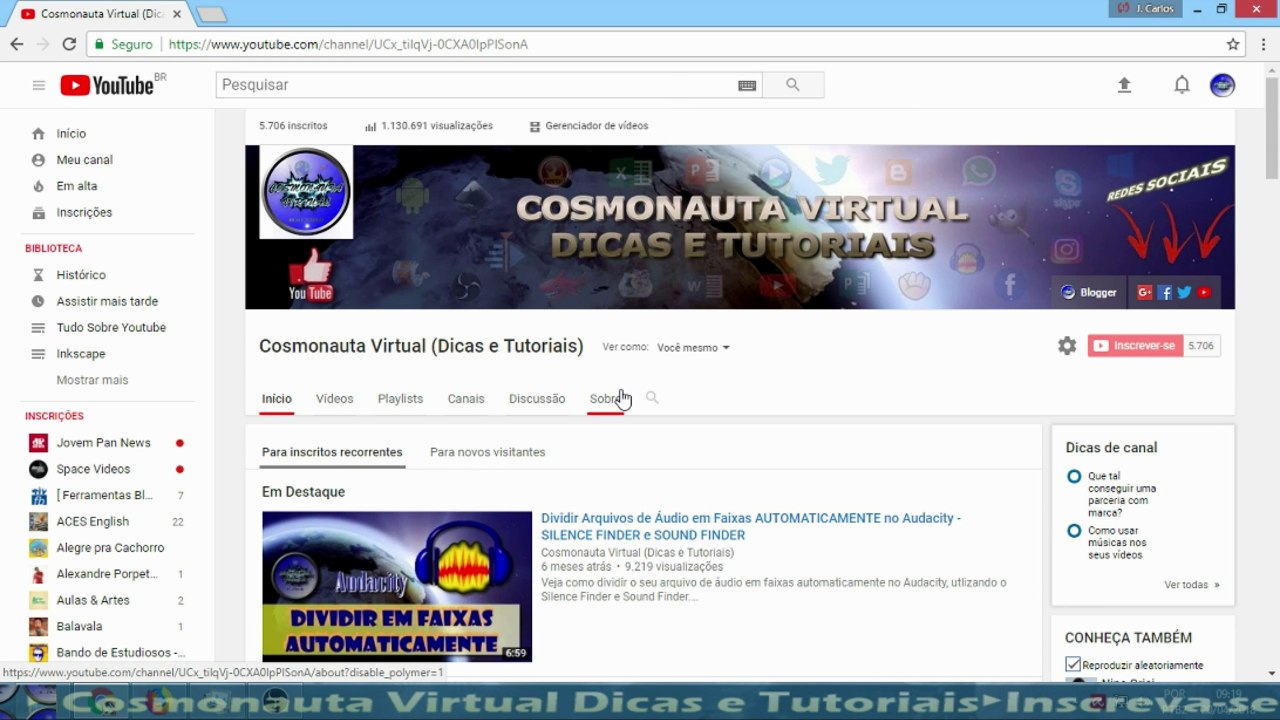The width and height of the screenshot is (1280, 720).
Task: Click the upload video arrow icon
Action: 1124,85
